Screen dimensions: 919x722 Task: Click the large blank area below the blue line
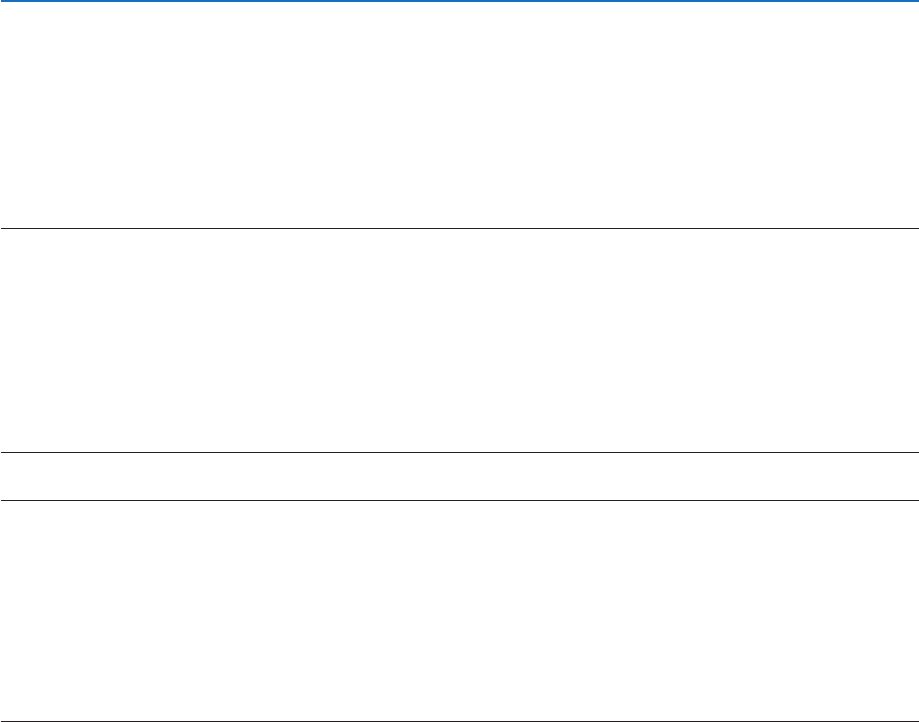tap(459, 115)
